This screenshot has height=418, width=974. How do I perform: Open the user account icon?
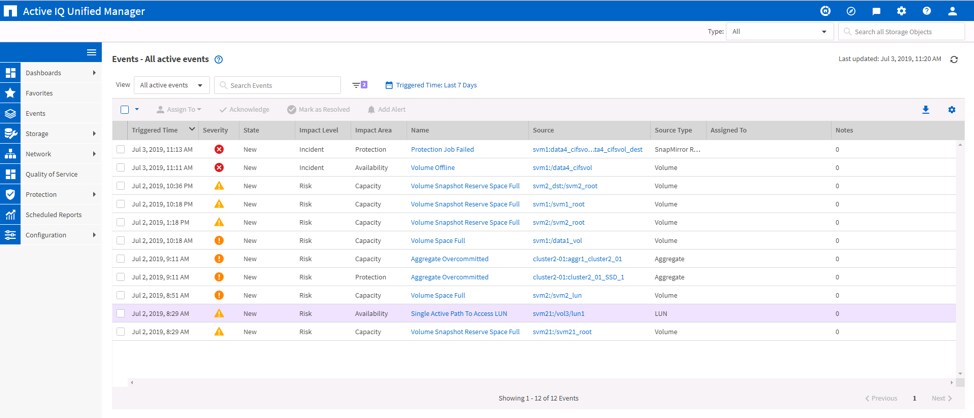pos(951,11)
